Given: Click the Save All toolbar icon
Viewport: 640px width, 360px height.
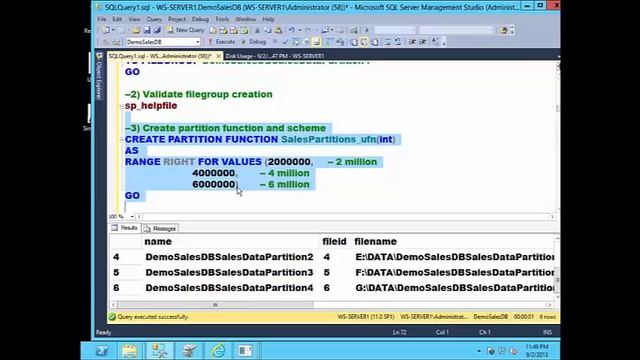Looking at the screenshot, I should click(157, 30).
